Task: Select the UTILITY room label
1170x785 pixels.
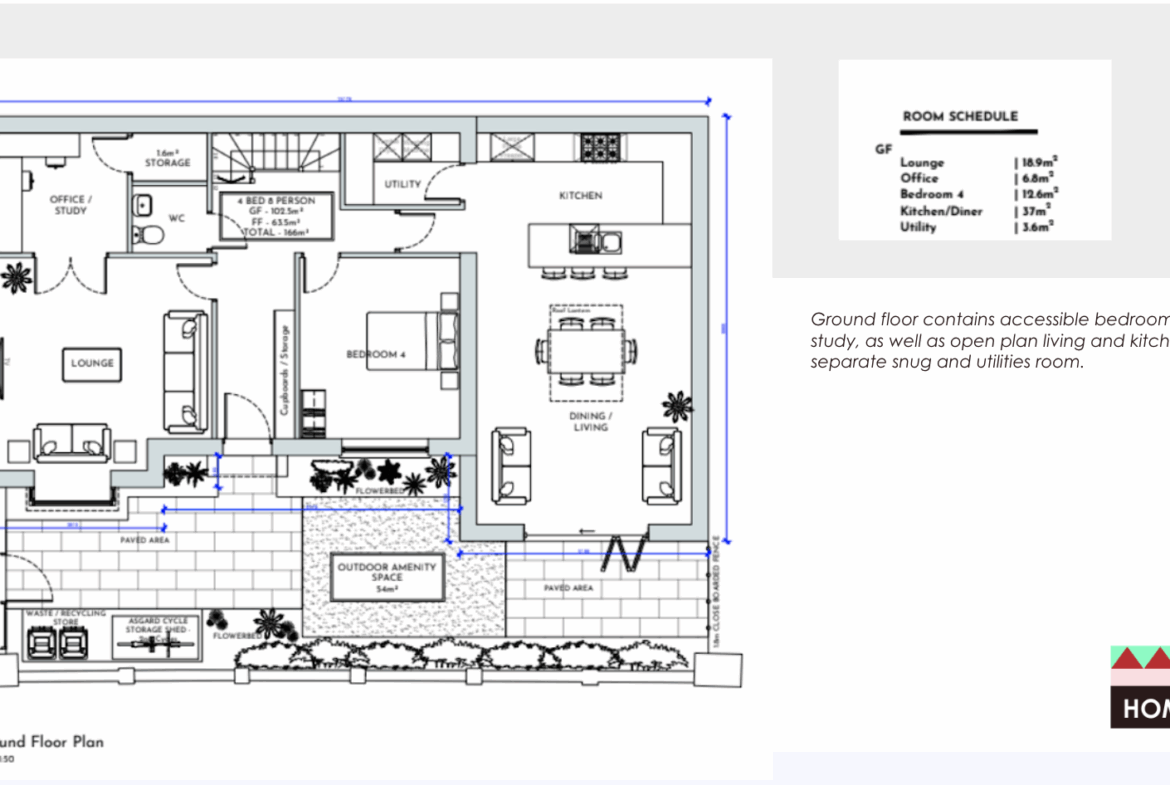Action: pyautogui.click(x=402, y=184)
